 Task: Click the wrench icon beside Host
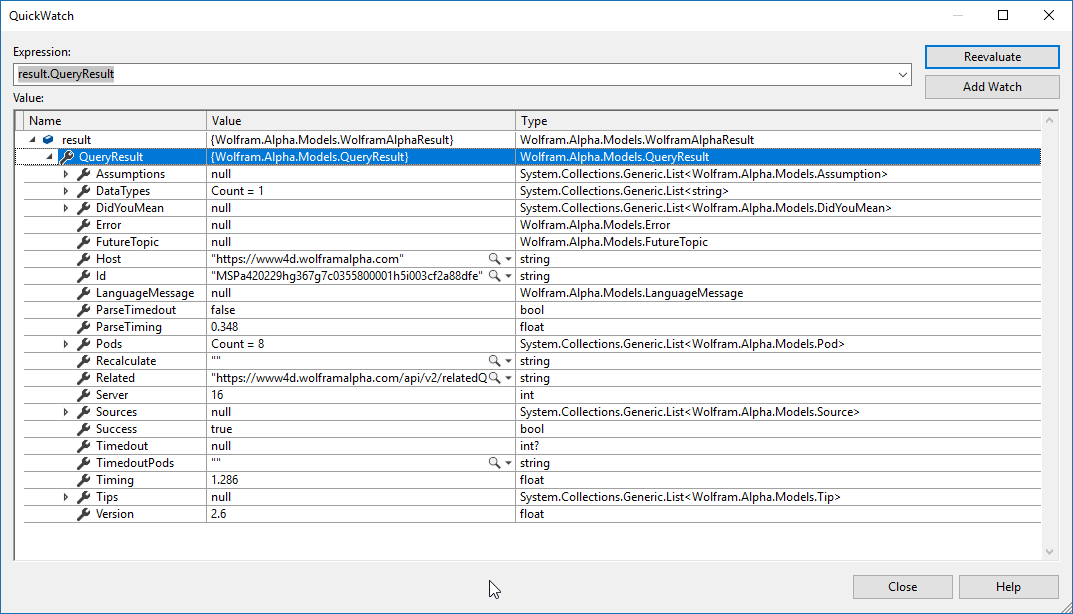[83, 259]
